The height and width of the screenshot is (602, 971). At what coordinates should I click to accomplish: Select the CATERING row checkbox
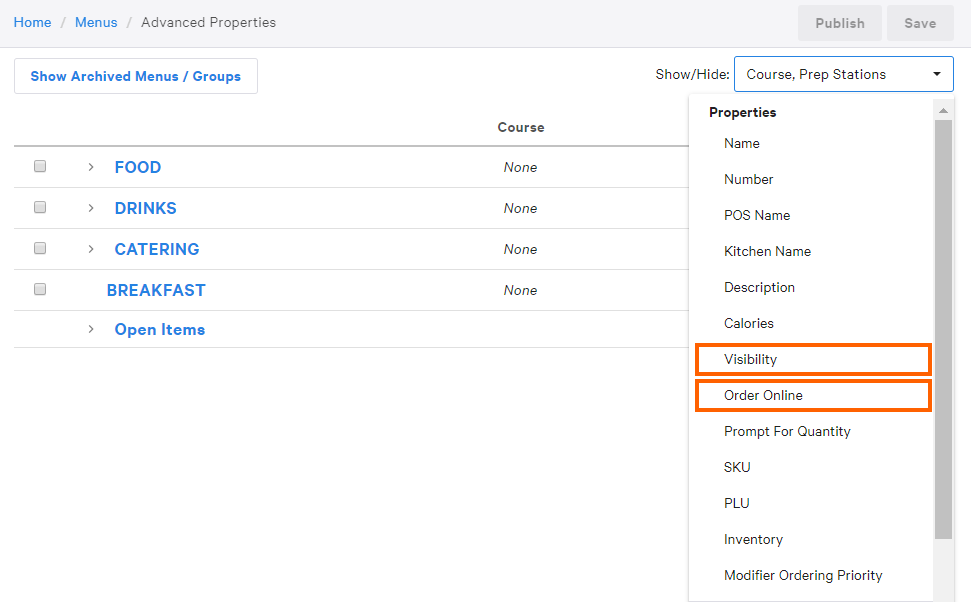click(x=40, y=248)
